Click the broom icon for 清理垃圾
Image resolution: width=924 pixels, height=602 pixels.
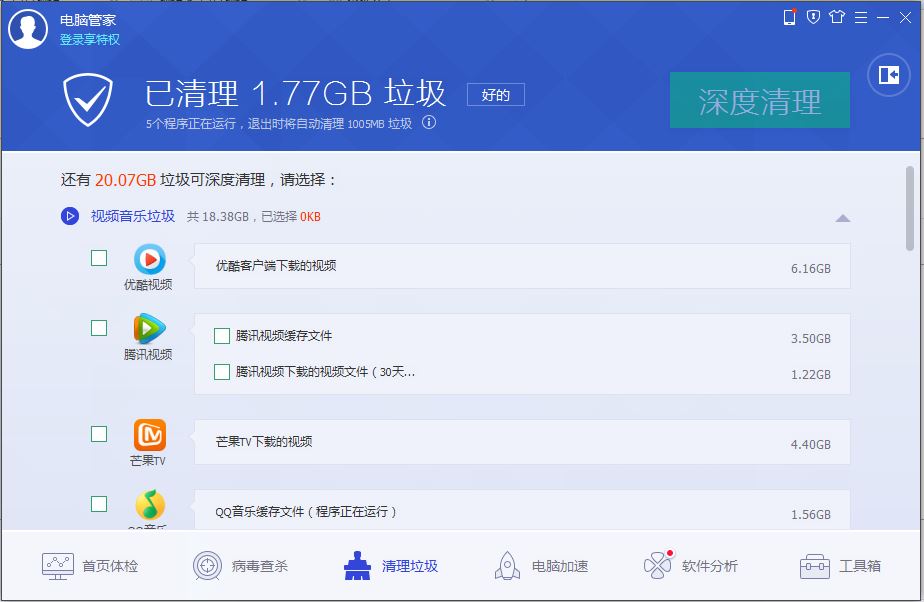(357, 565)
